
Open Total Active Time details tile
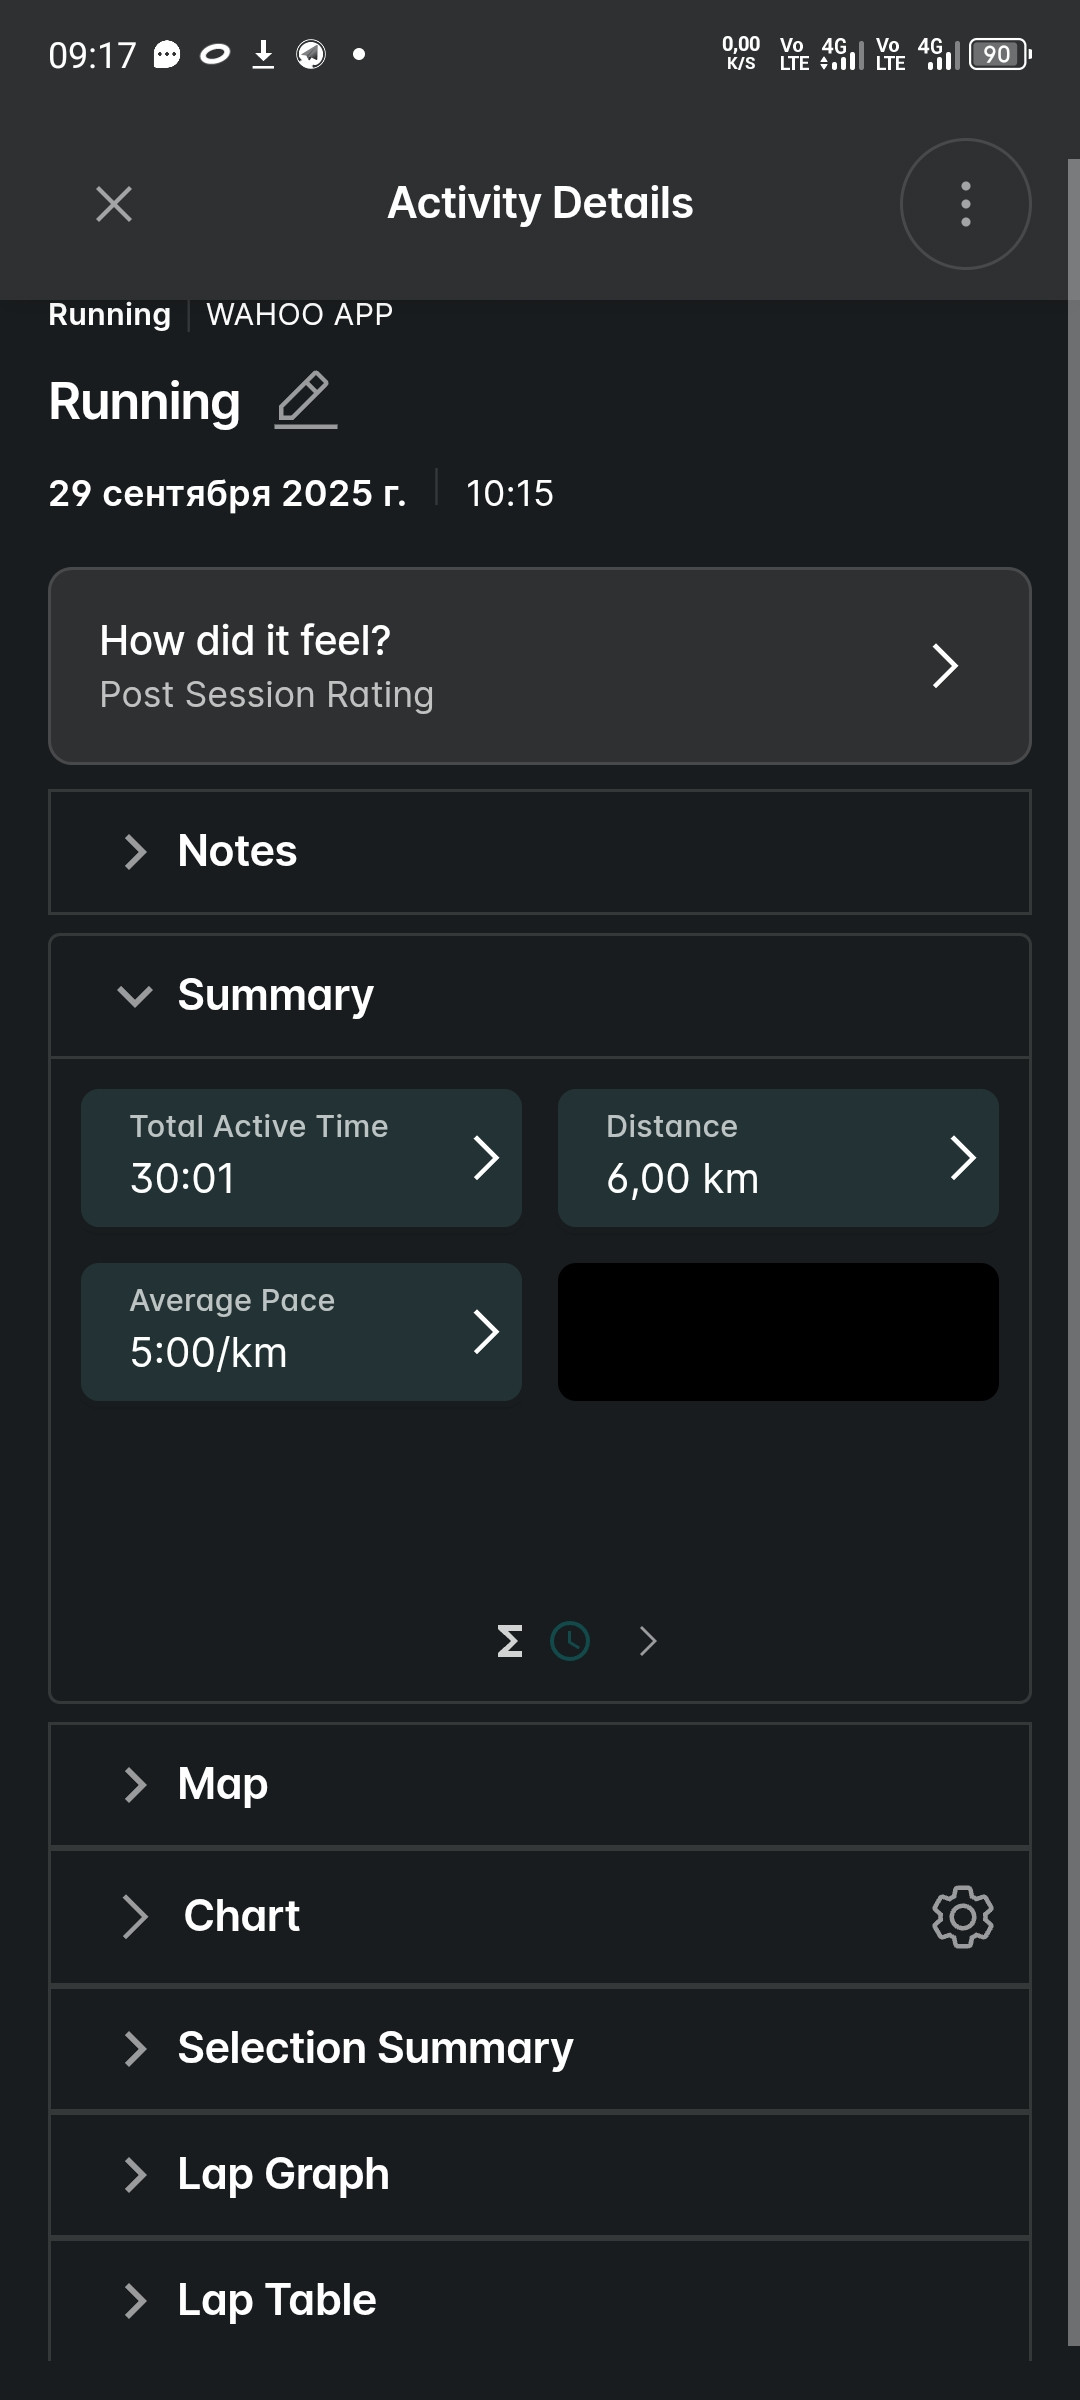click(x=301, y=1158)
